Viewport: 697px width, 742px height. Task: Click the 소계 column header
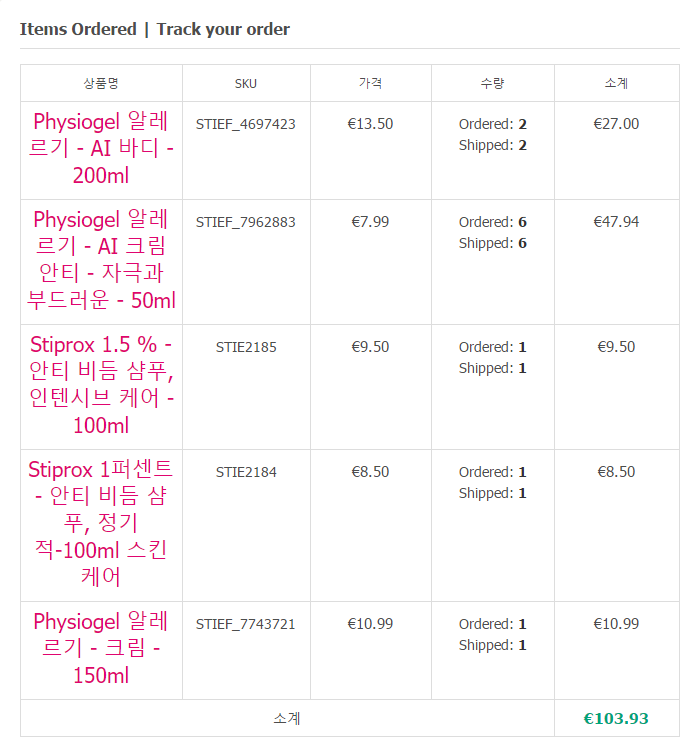coord(616,83)
